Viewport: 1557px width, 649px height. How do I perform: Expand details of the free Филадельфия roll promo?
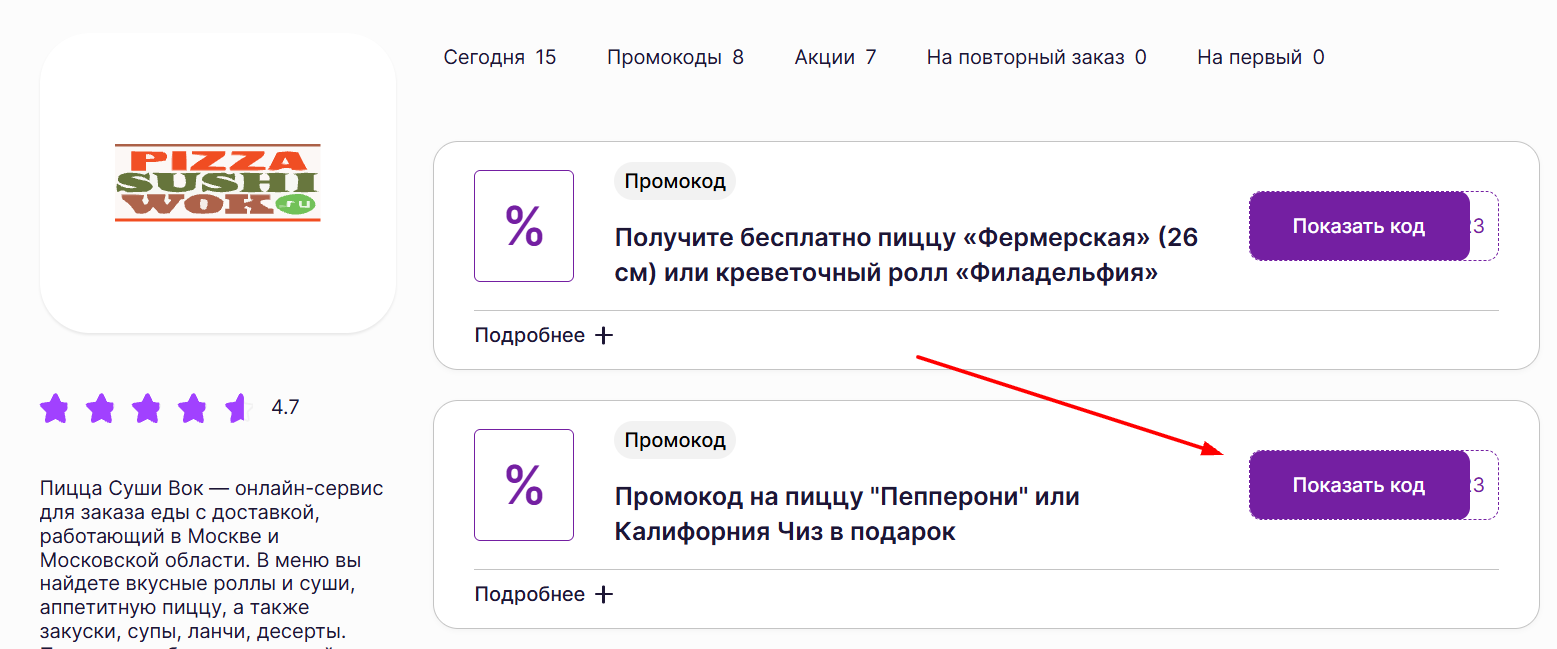click(530, 335)
